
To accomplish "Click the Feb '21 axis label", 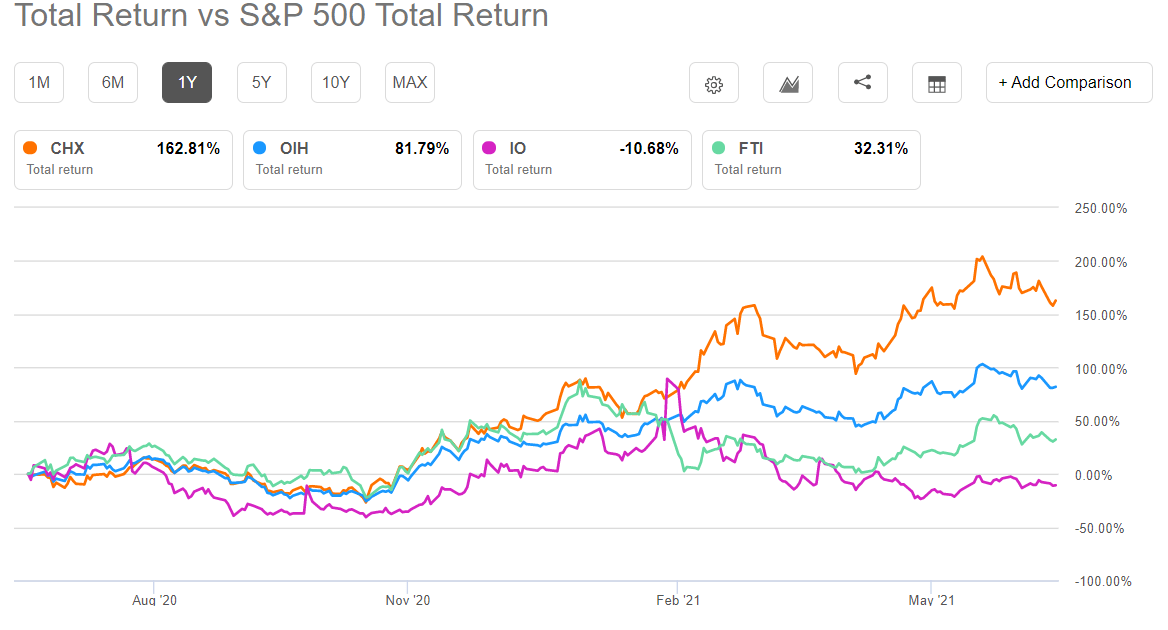I will (x=679, y=599).
